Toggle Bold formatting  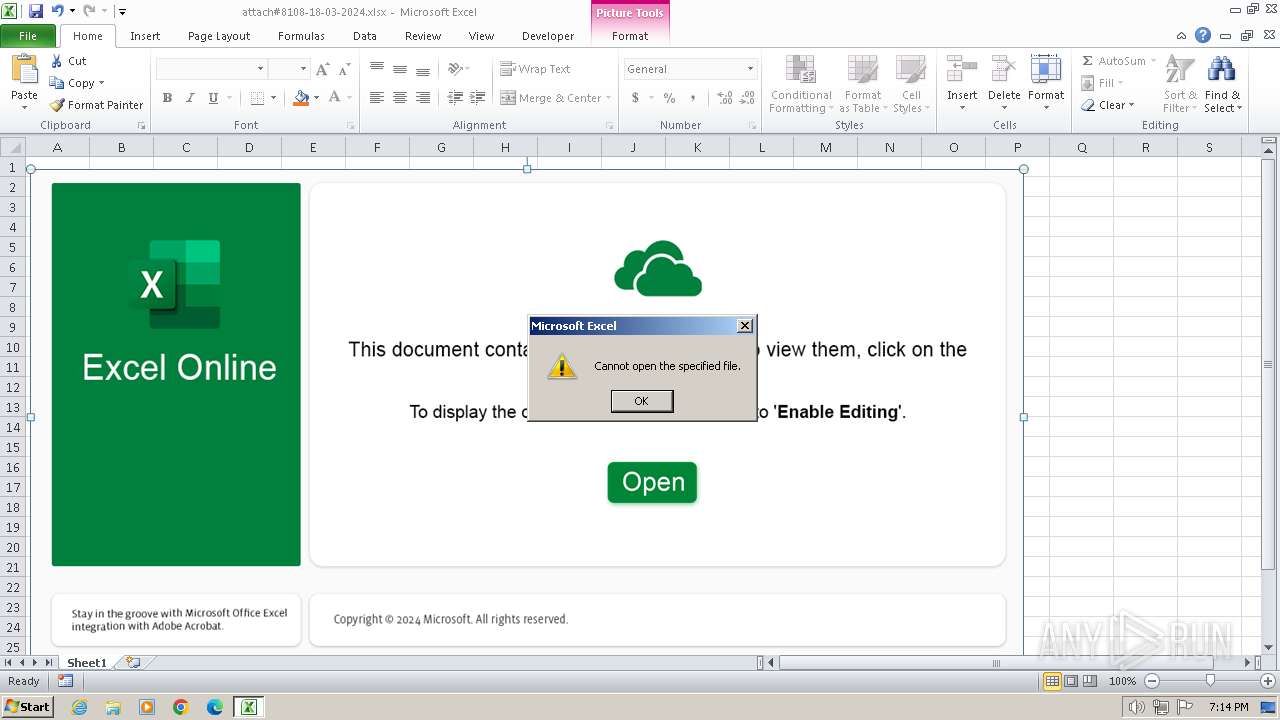167,98
